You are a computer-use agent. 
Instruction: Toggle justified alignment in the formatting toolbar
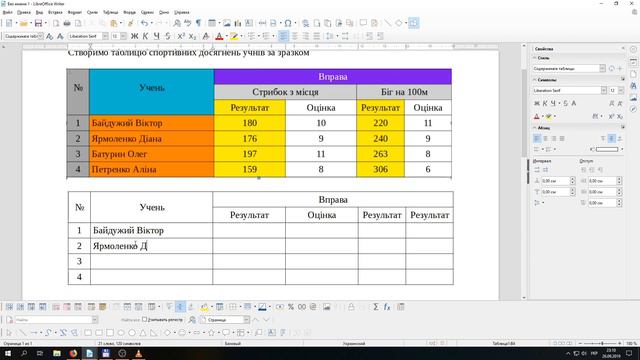[x=317, y=36]
